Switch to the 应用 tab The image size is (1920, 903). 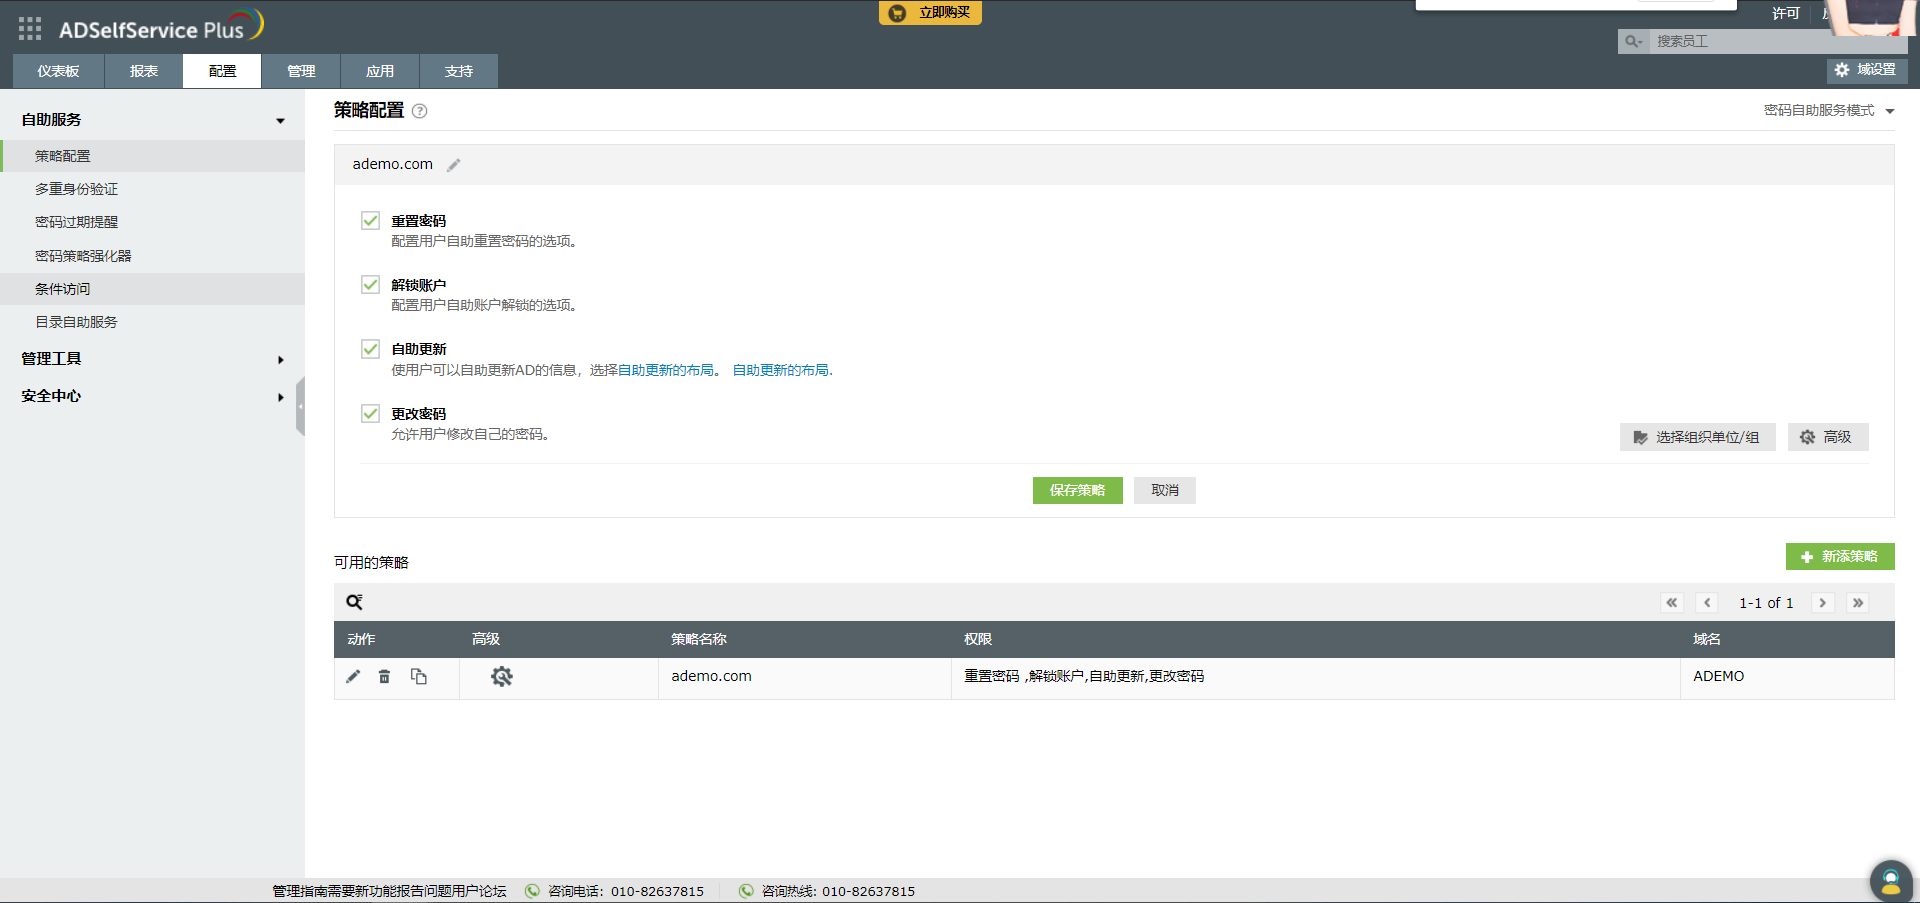click(380, 71)
